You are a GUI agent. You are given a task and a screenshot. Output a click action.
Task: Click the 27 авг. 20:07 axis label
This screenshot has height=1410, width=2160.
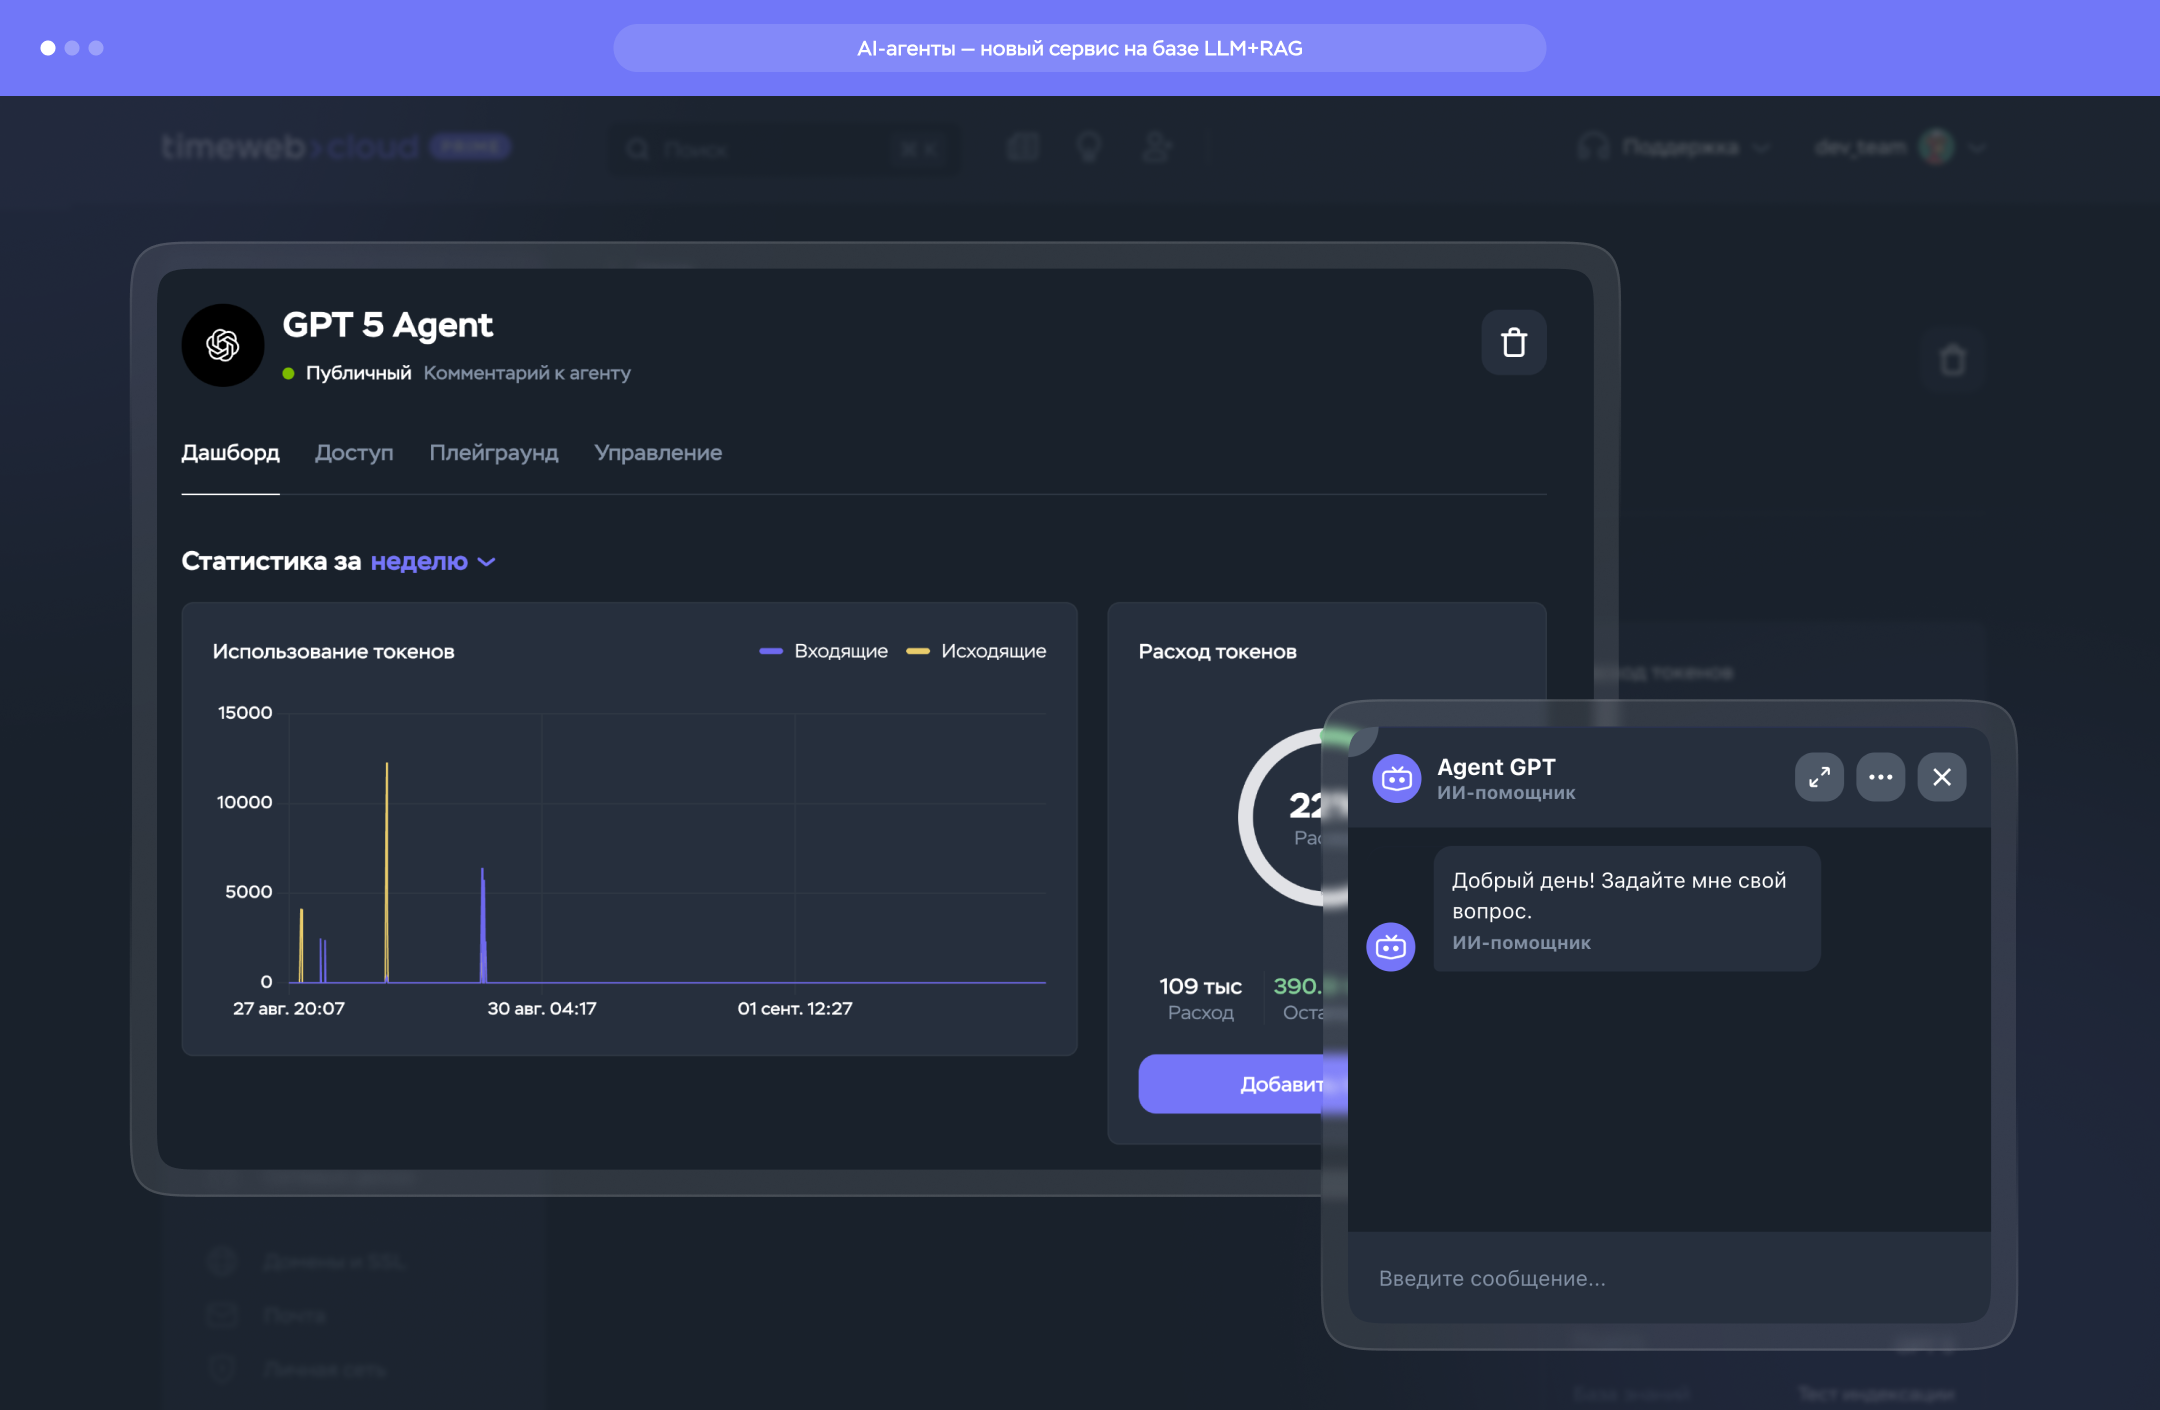(x=289, y=1008)
